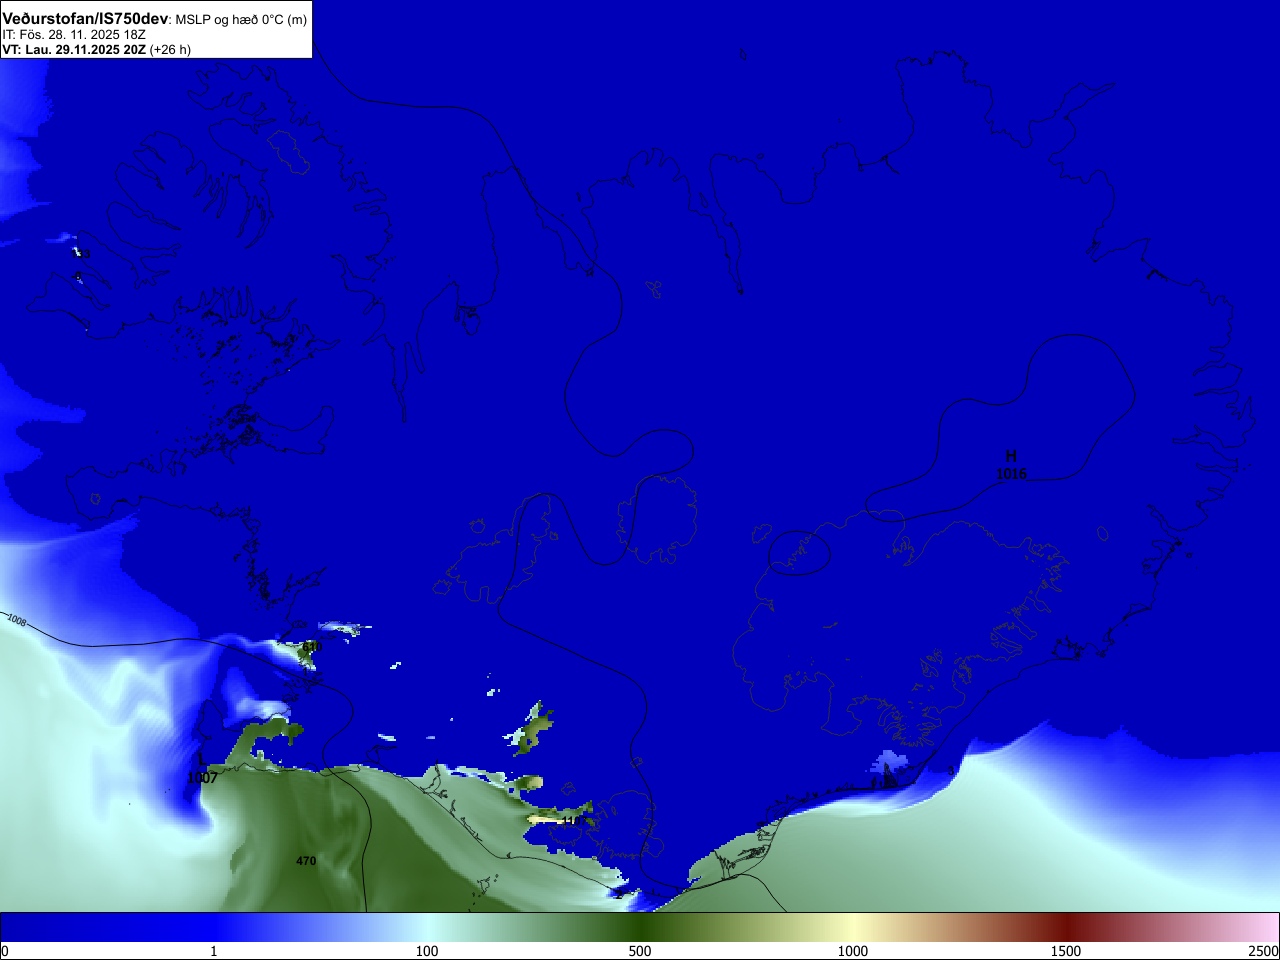Click the "610" height label on the peninsula
Image resolution: width=1280 pixels, height=960 pixels.
tap(312, 647)
